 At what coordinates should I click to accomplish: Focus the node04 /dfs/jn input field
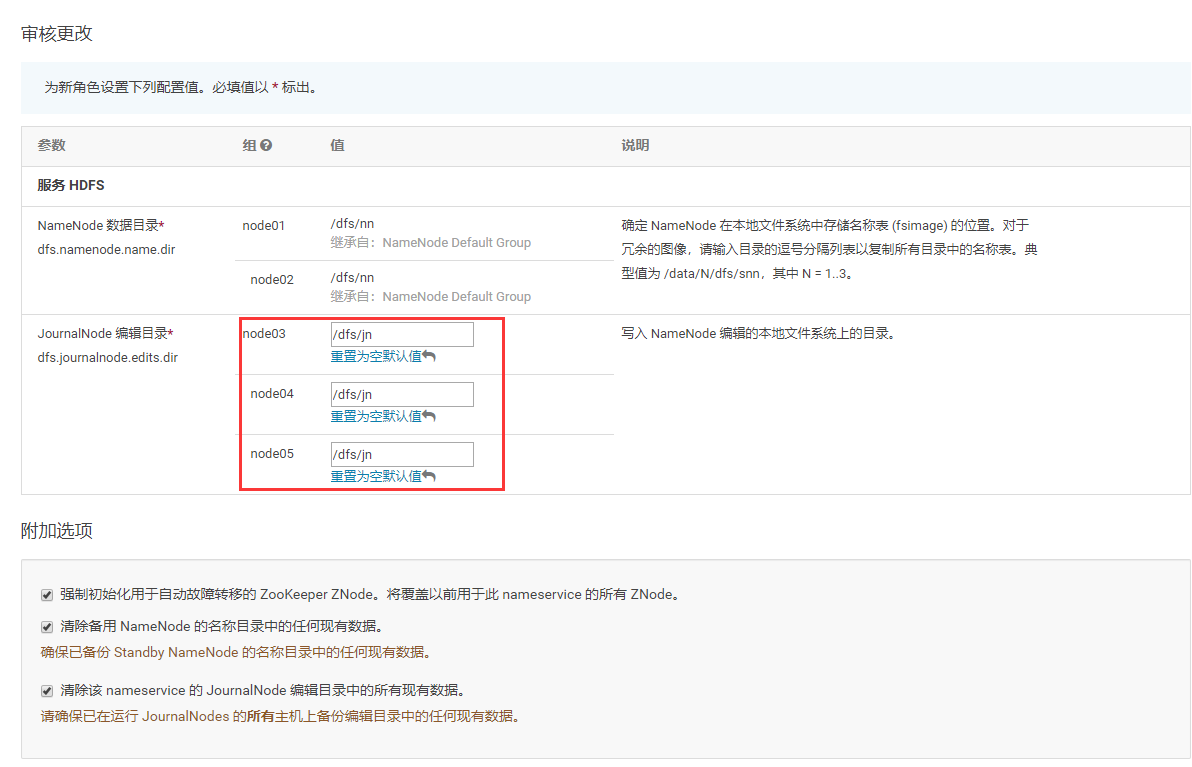[x=402, y=395]
